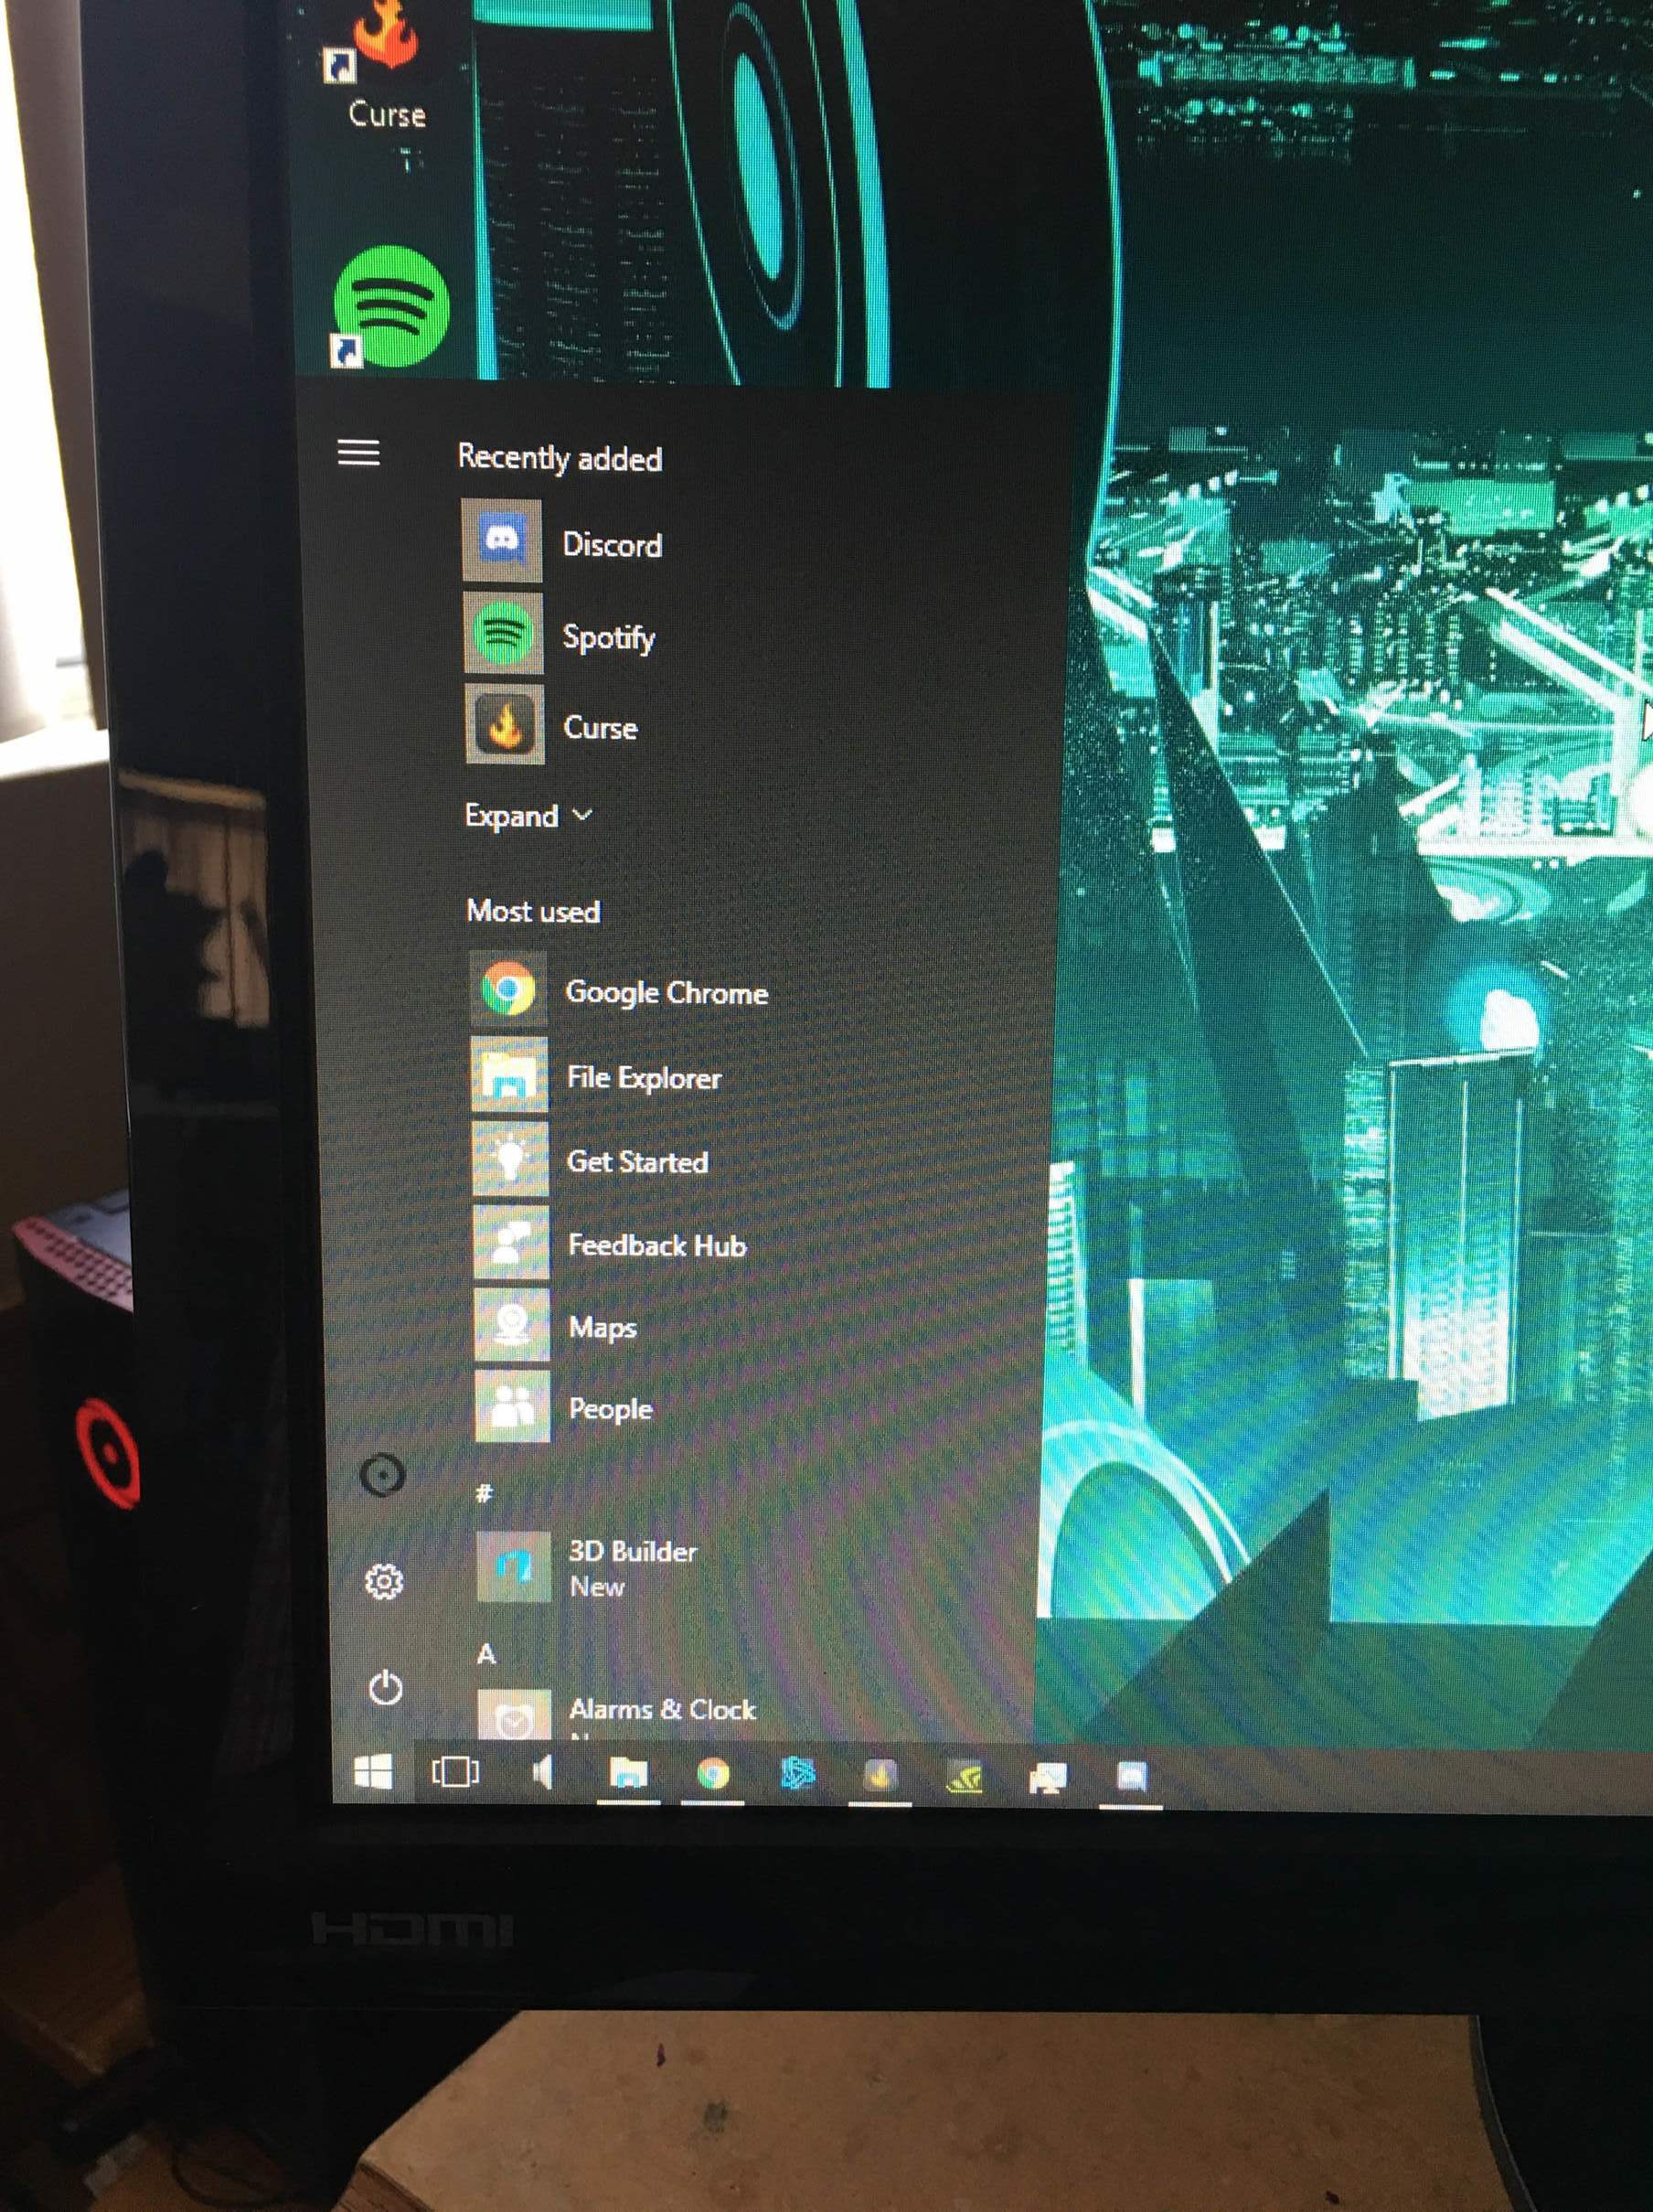1653x2212 pixels.
Task: Select the Spotify desktop shortcut
Action: 391,306
